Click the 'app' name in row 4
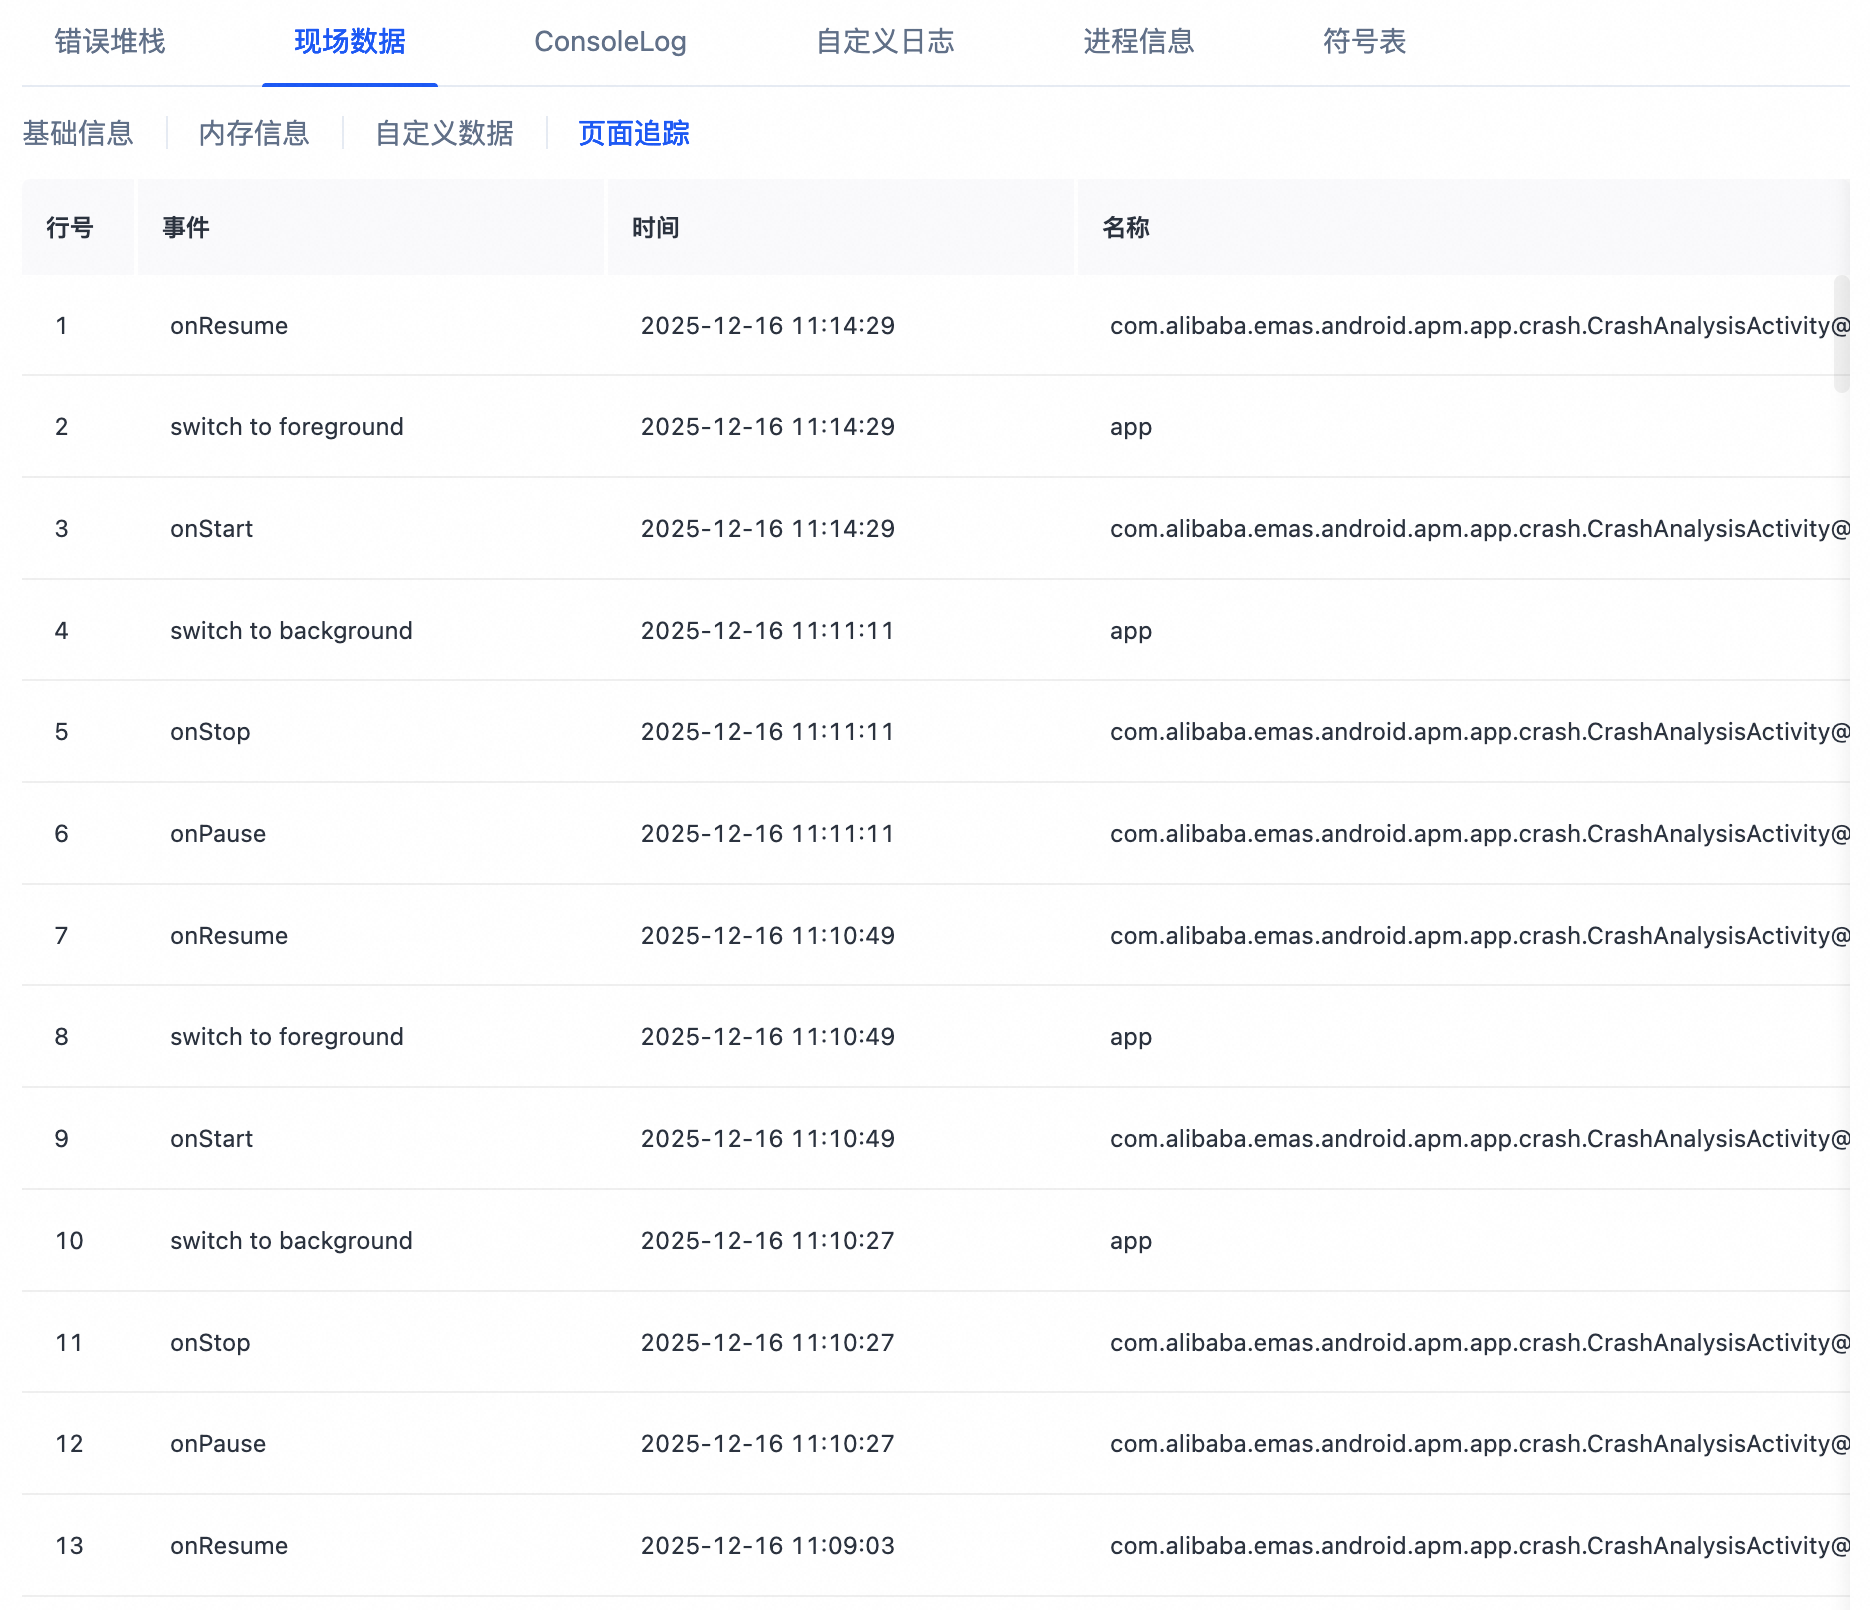The image size is (1870, 1610). click(1131, 632)
